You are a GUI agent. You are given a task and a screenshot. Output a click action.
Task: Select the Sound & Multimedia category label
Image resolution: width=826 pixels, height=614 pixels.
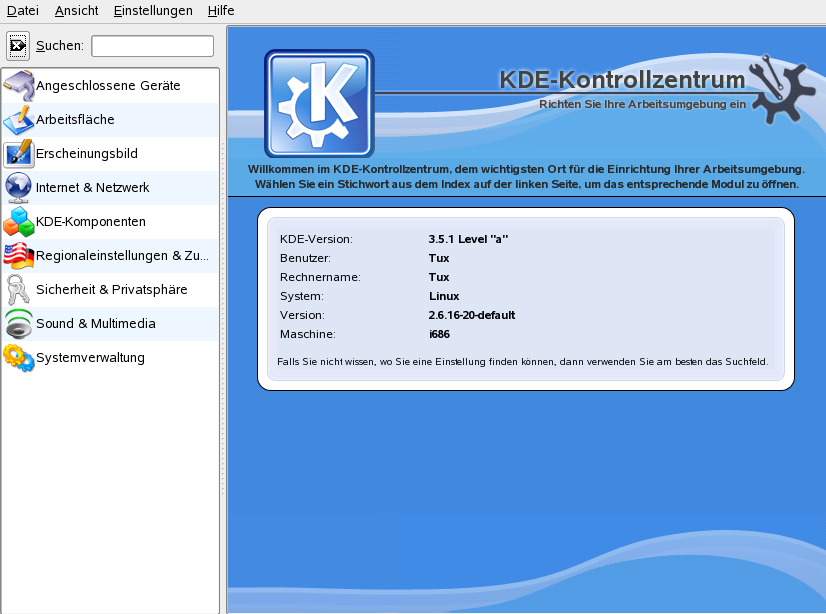pyautogui.click(x=96, y=323)
